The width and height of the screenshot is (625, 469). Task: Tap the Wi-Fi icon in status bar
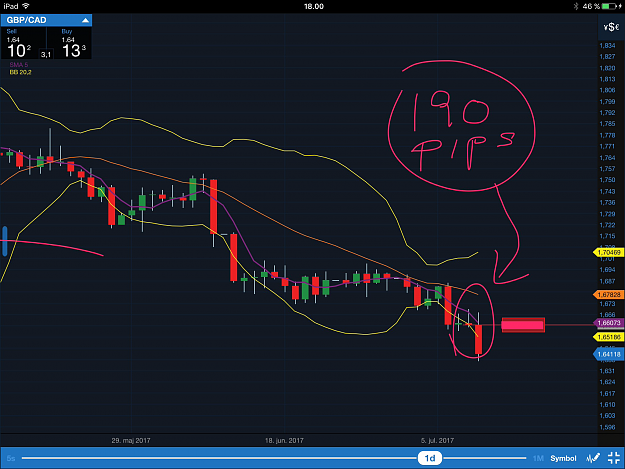click(26, 6)
